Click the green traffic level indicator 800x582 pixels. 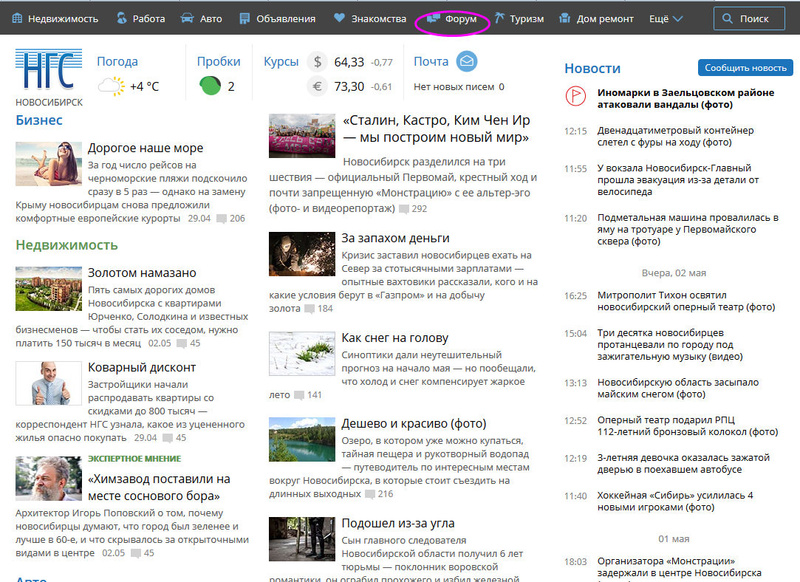tap(210, 86)
